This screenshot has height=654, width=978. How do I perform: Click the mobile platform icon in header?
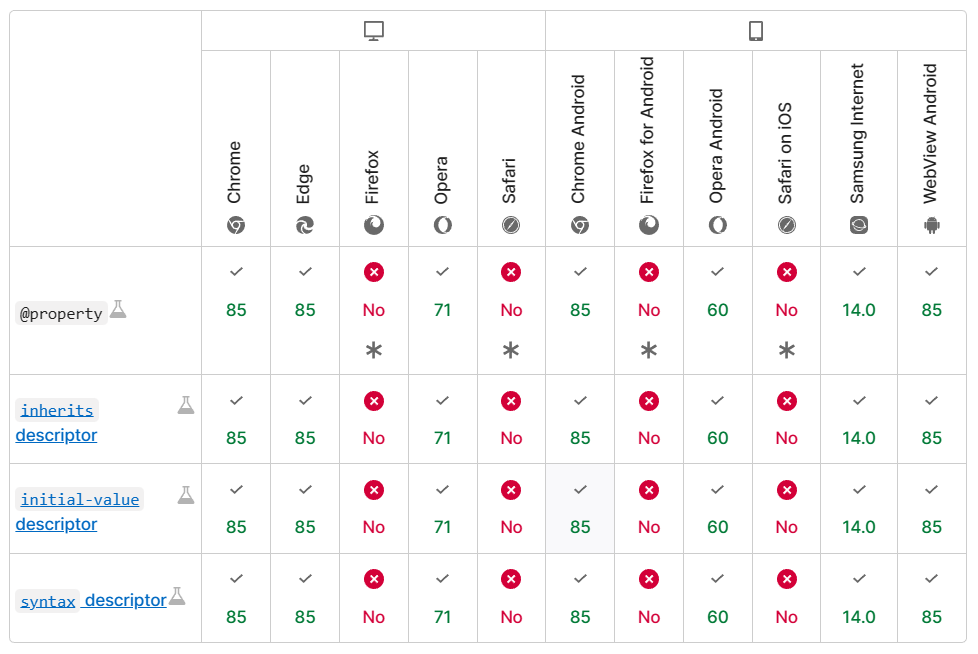point(756,32)
